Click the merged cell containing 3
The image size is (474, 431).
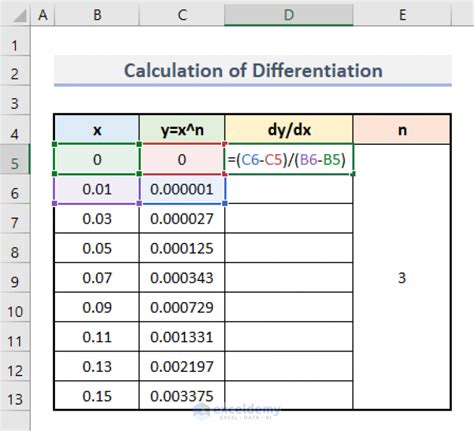[x=402, y=277]
